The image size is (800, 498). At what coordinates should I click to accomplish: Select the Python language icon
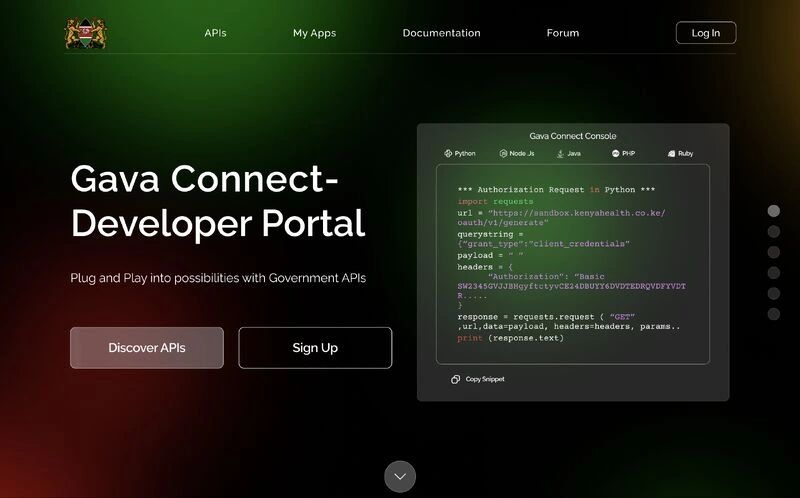(x=449, y=154)
